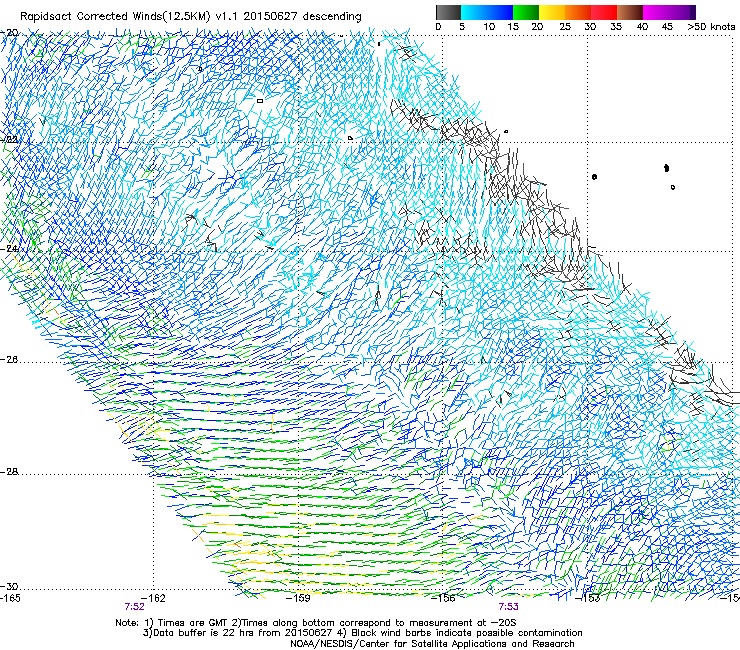The image size is (740, 650).
Task: Select the longitude label '-162'
Action: tap(153, 598)
